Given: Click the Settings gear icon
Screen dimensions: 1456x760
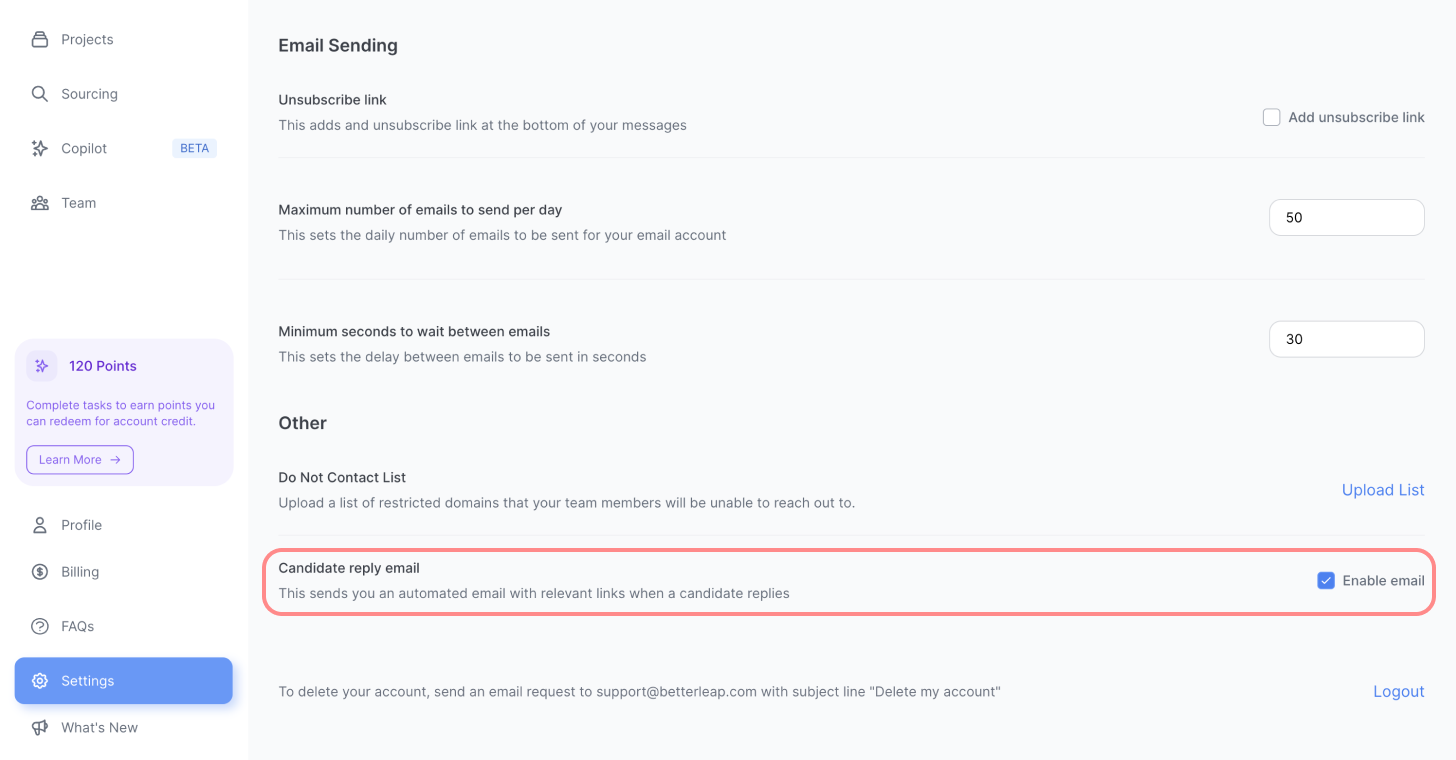Looking at the screenshot, I should pos(40,681).
